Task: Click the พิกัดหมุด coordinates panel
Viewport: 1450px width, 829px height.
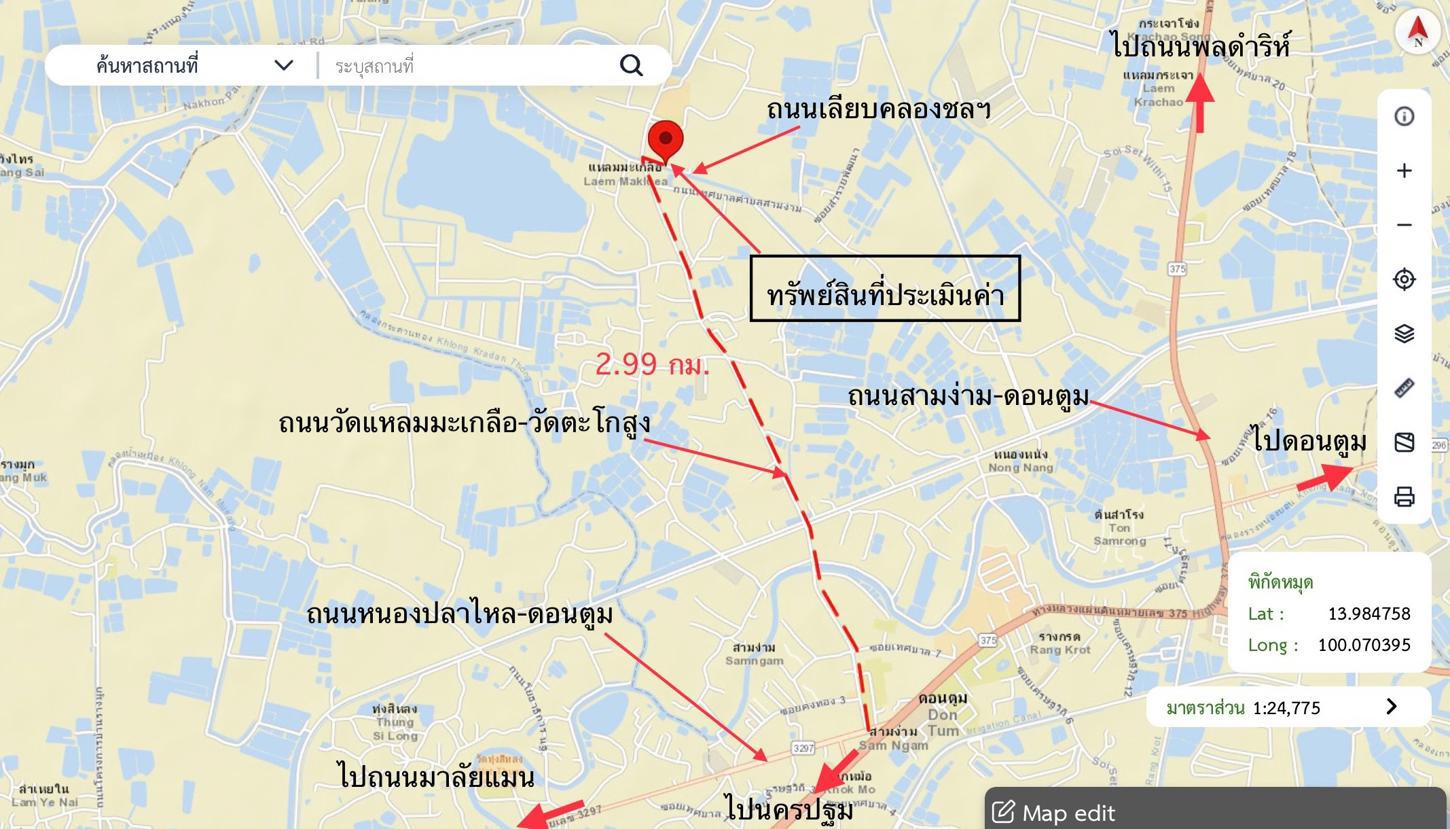Action: 1329,612
